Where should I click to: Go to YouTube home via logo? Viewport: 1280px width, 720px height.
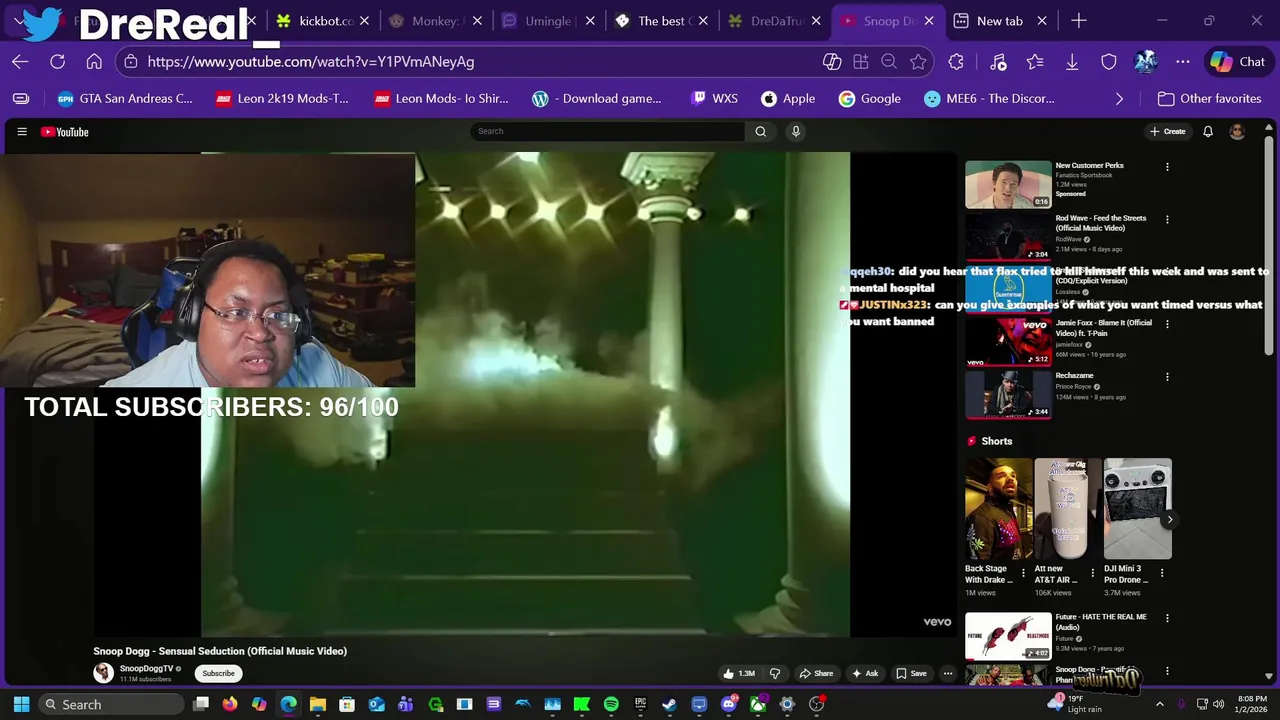tap(65, 132)
